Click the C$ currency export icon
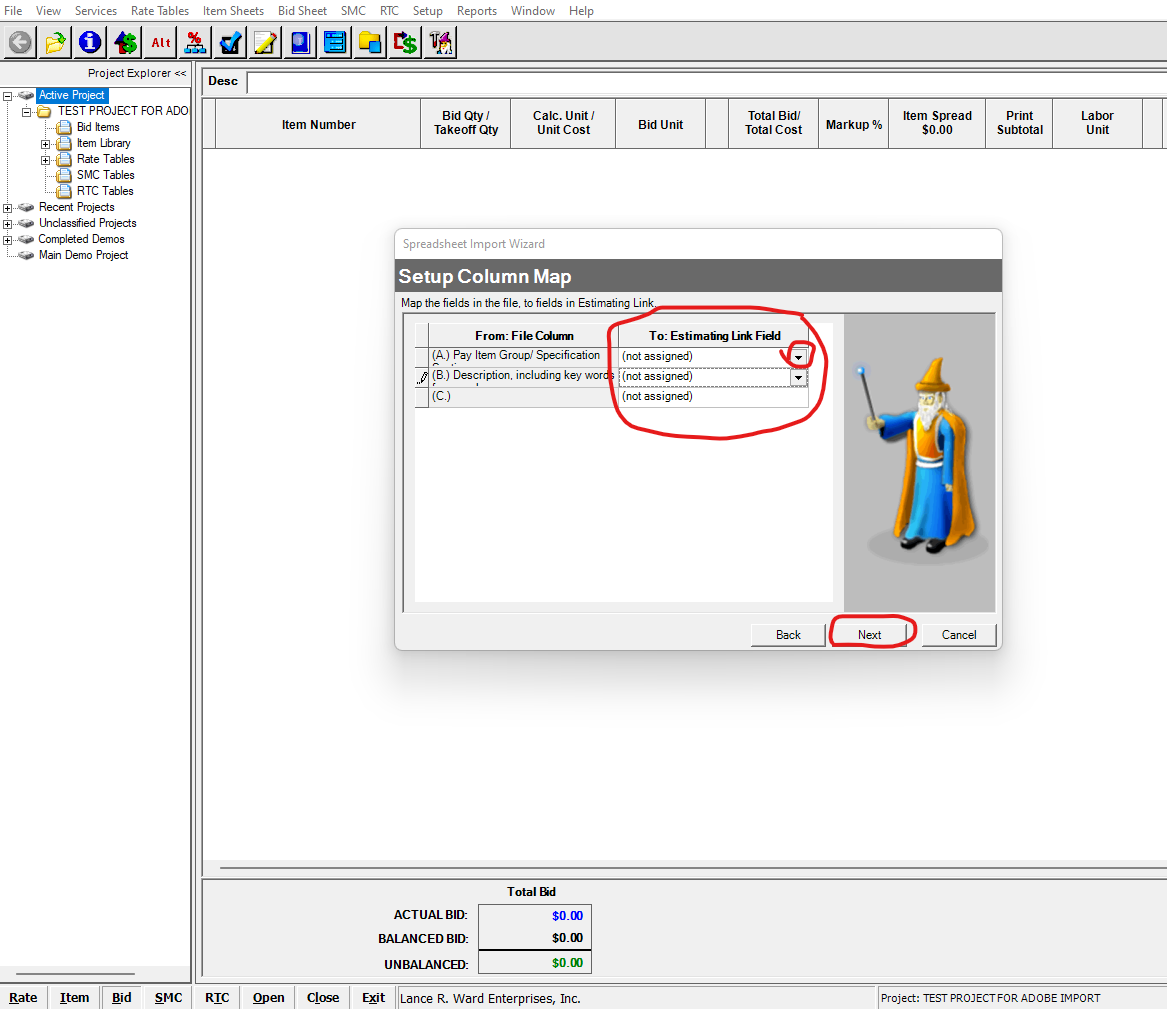 tap(404, 42)
